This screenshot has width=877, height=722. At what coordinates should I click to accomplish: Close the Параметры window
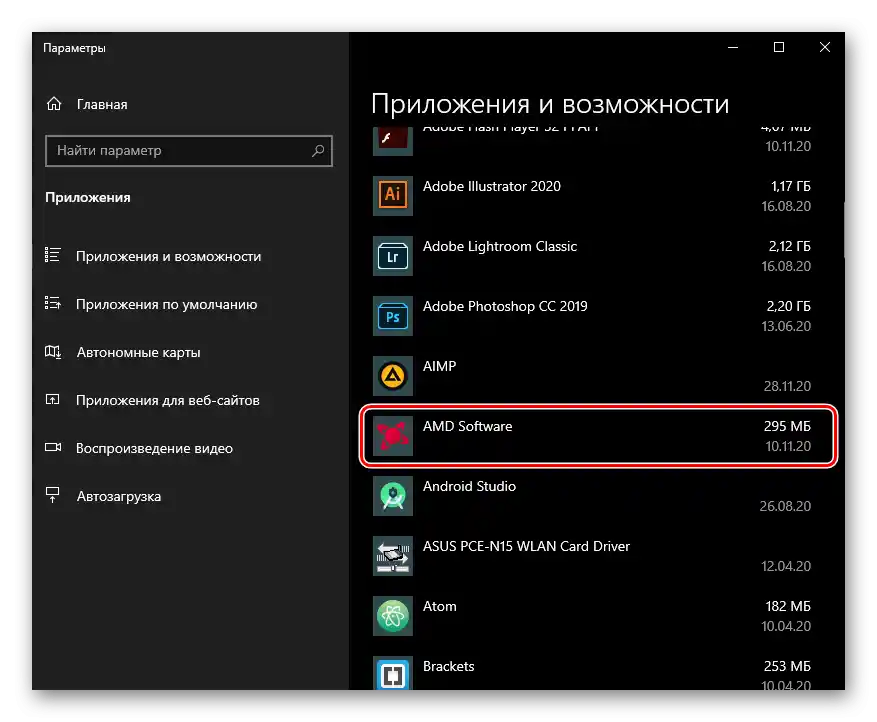(824, 48)
